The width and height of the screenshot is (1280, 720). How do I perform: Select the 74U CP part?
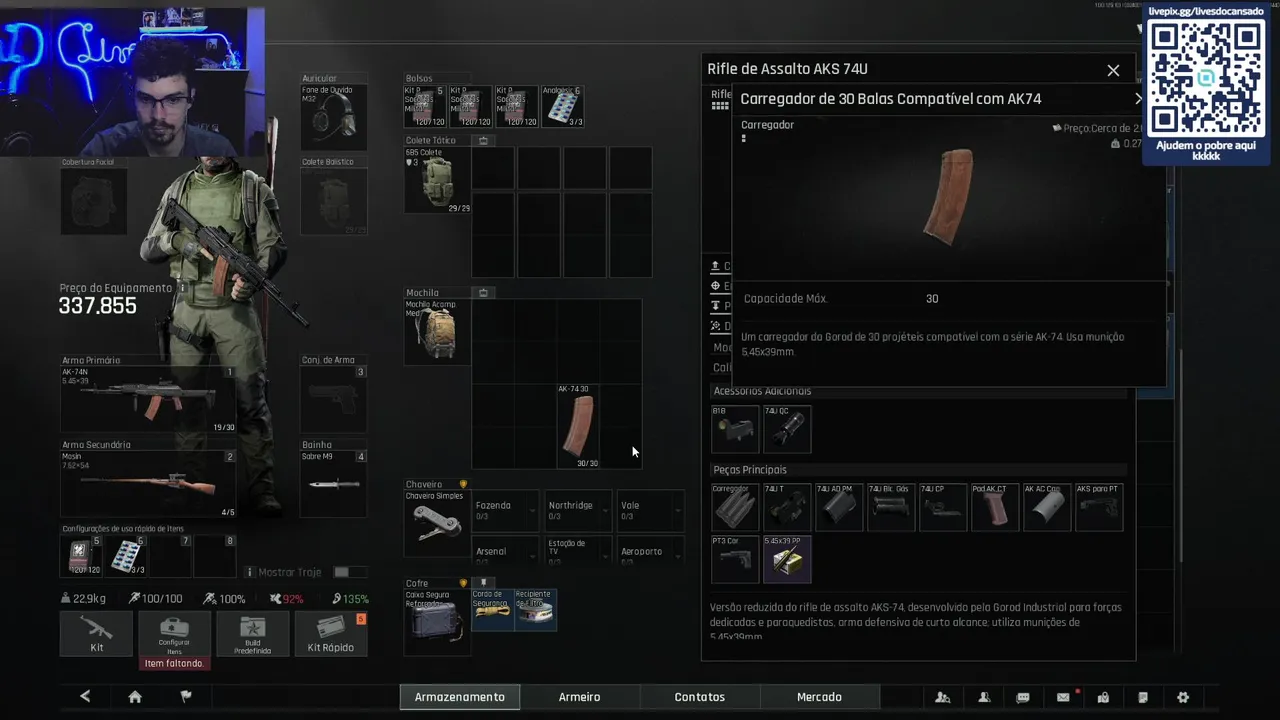[x=942, y=507]
